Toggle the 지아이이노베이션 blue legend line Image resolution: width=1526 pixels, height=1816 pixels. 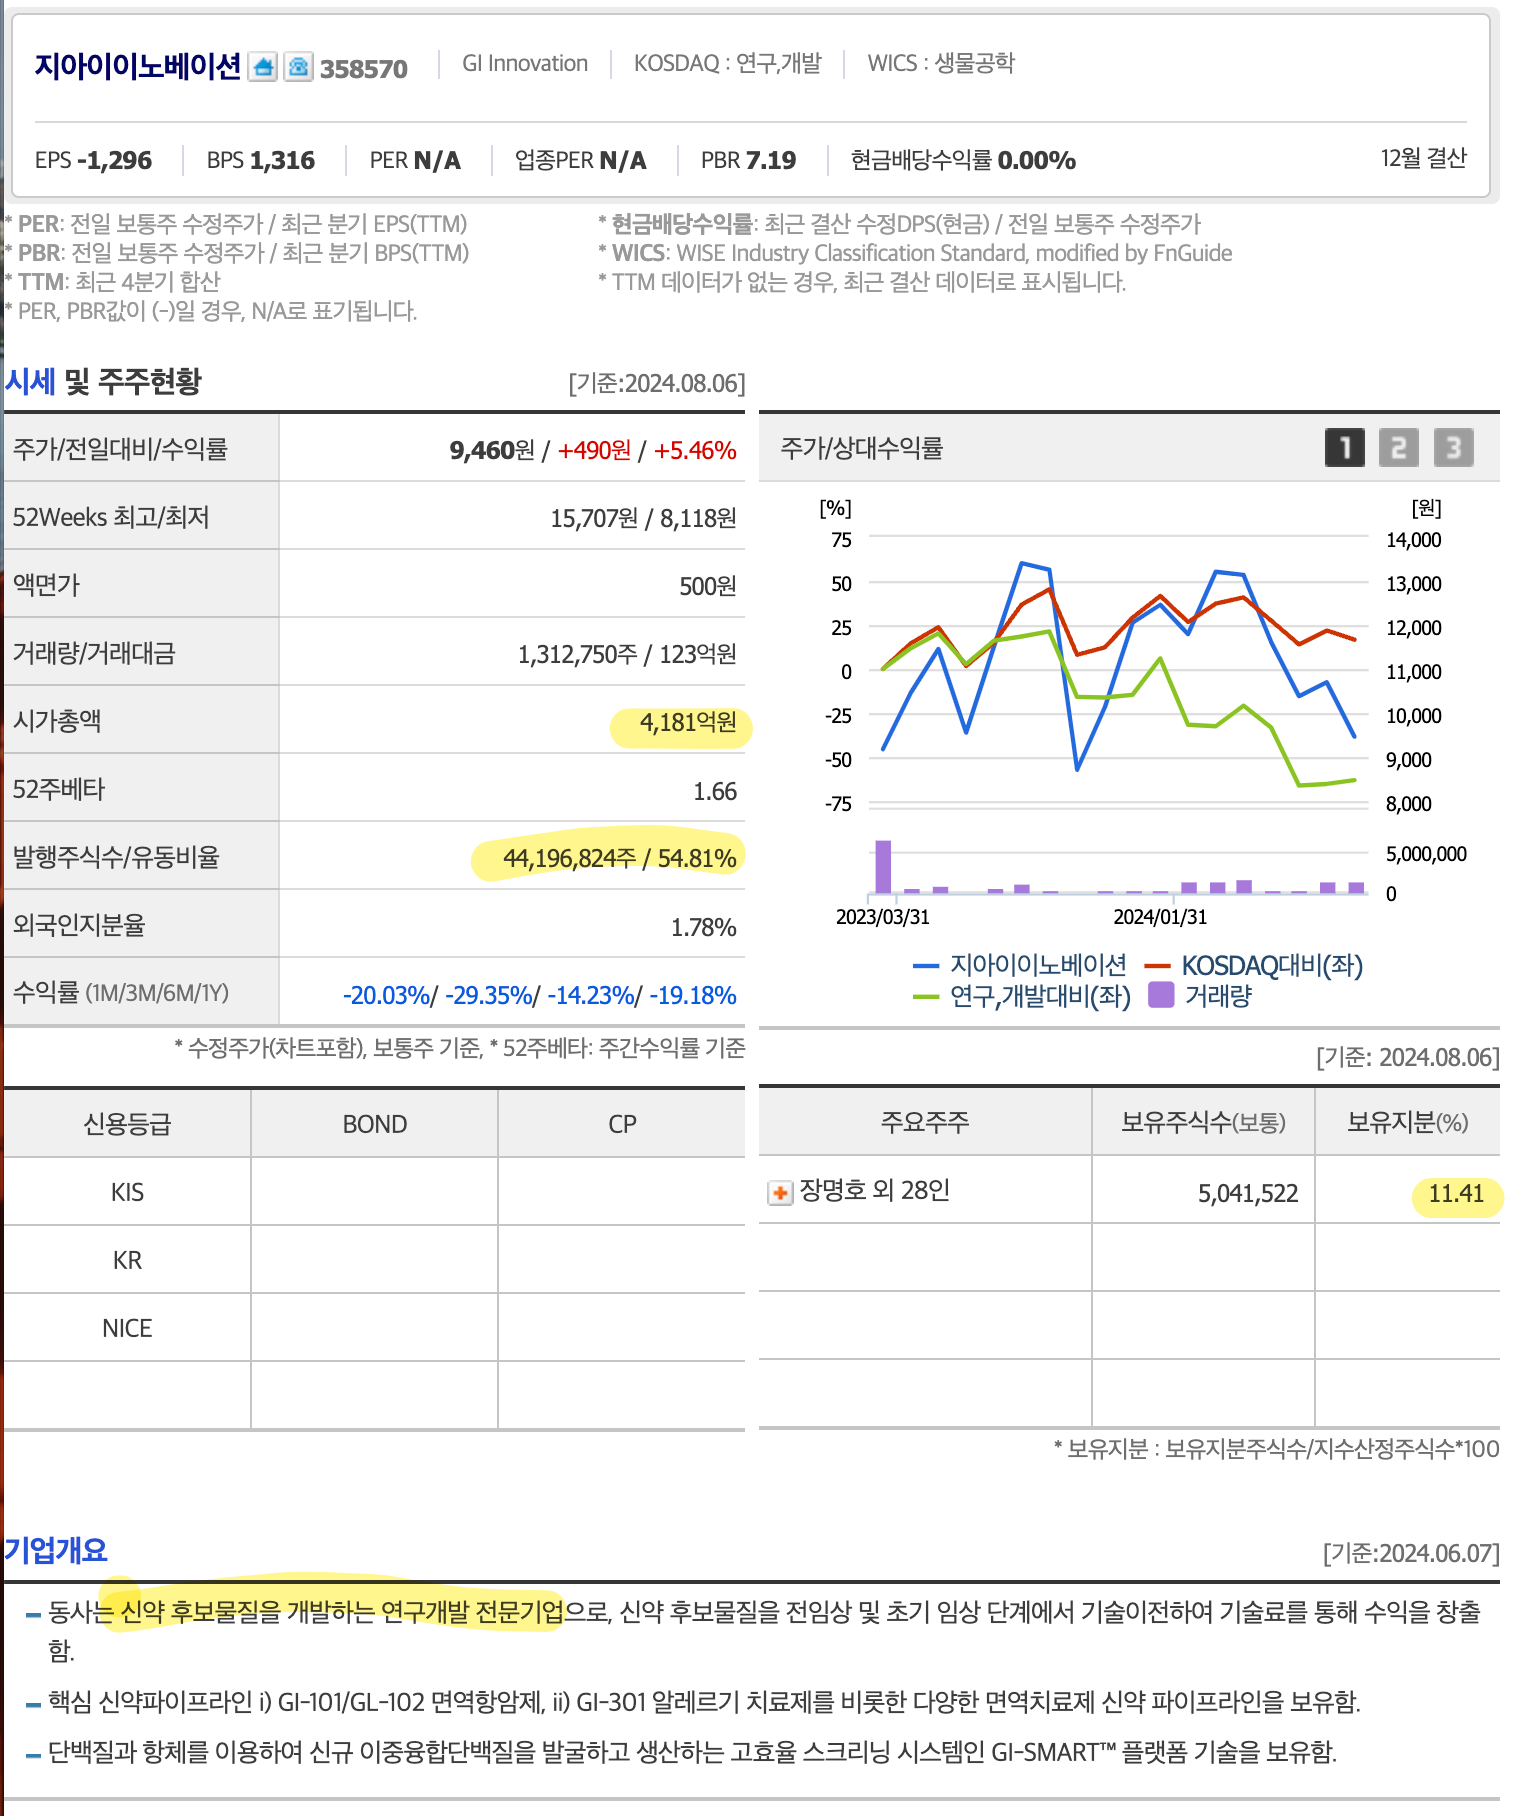(1020, 965)
